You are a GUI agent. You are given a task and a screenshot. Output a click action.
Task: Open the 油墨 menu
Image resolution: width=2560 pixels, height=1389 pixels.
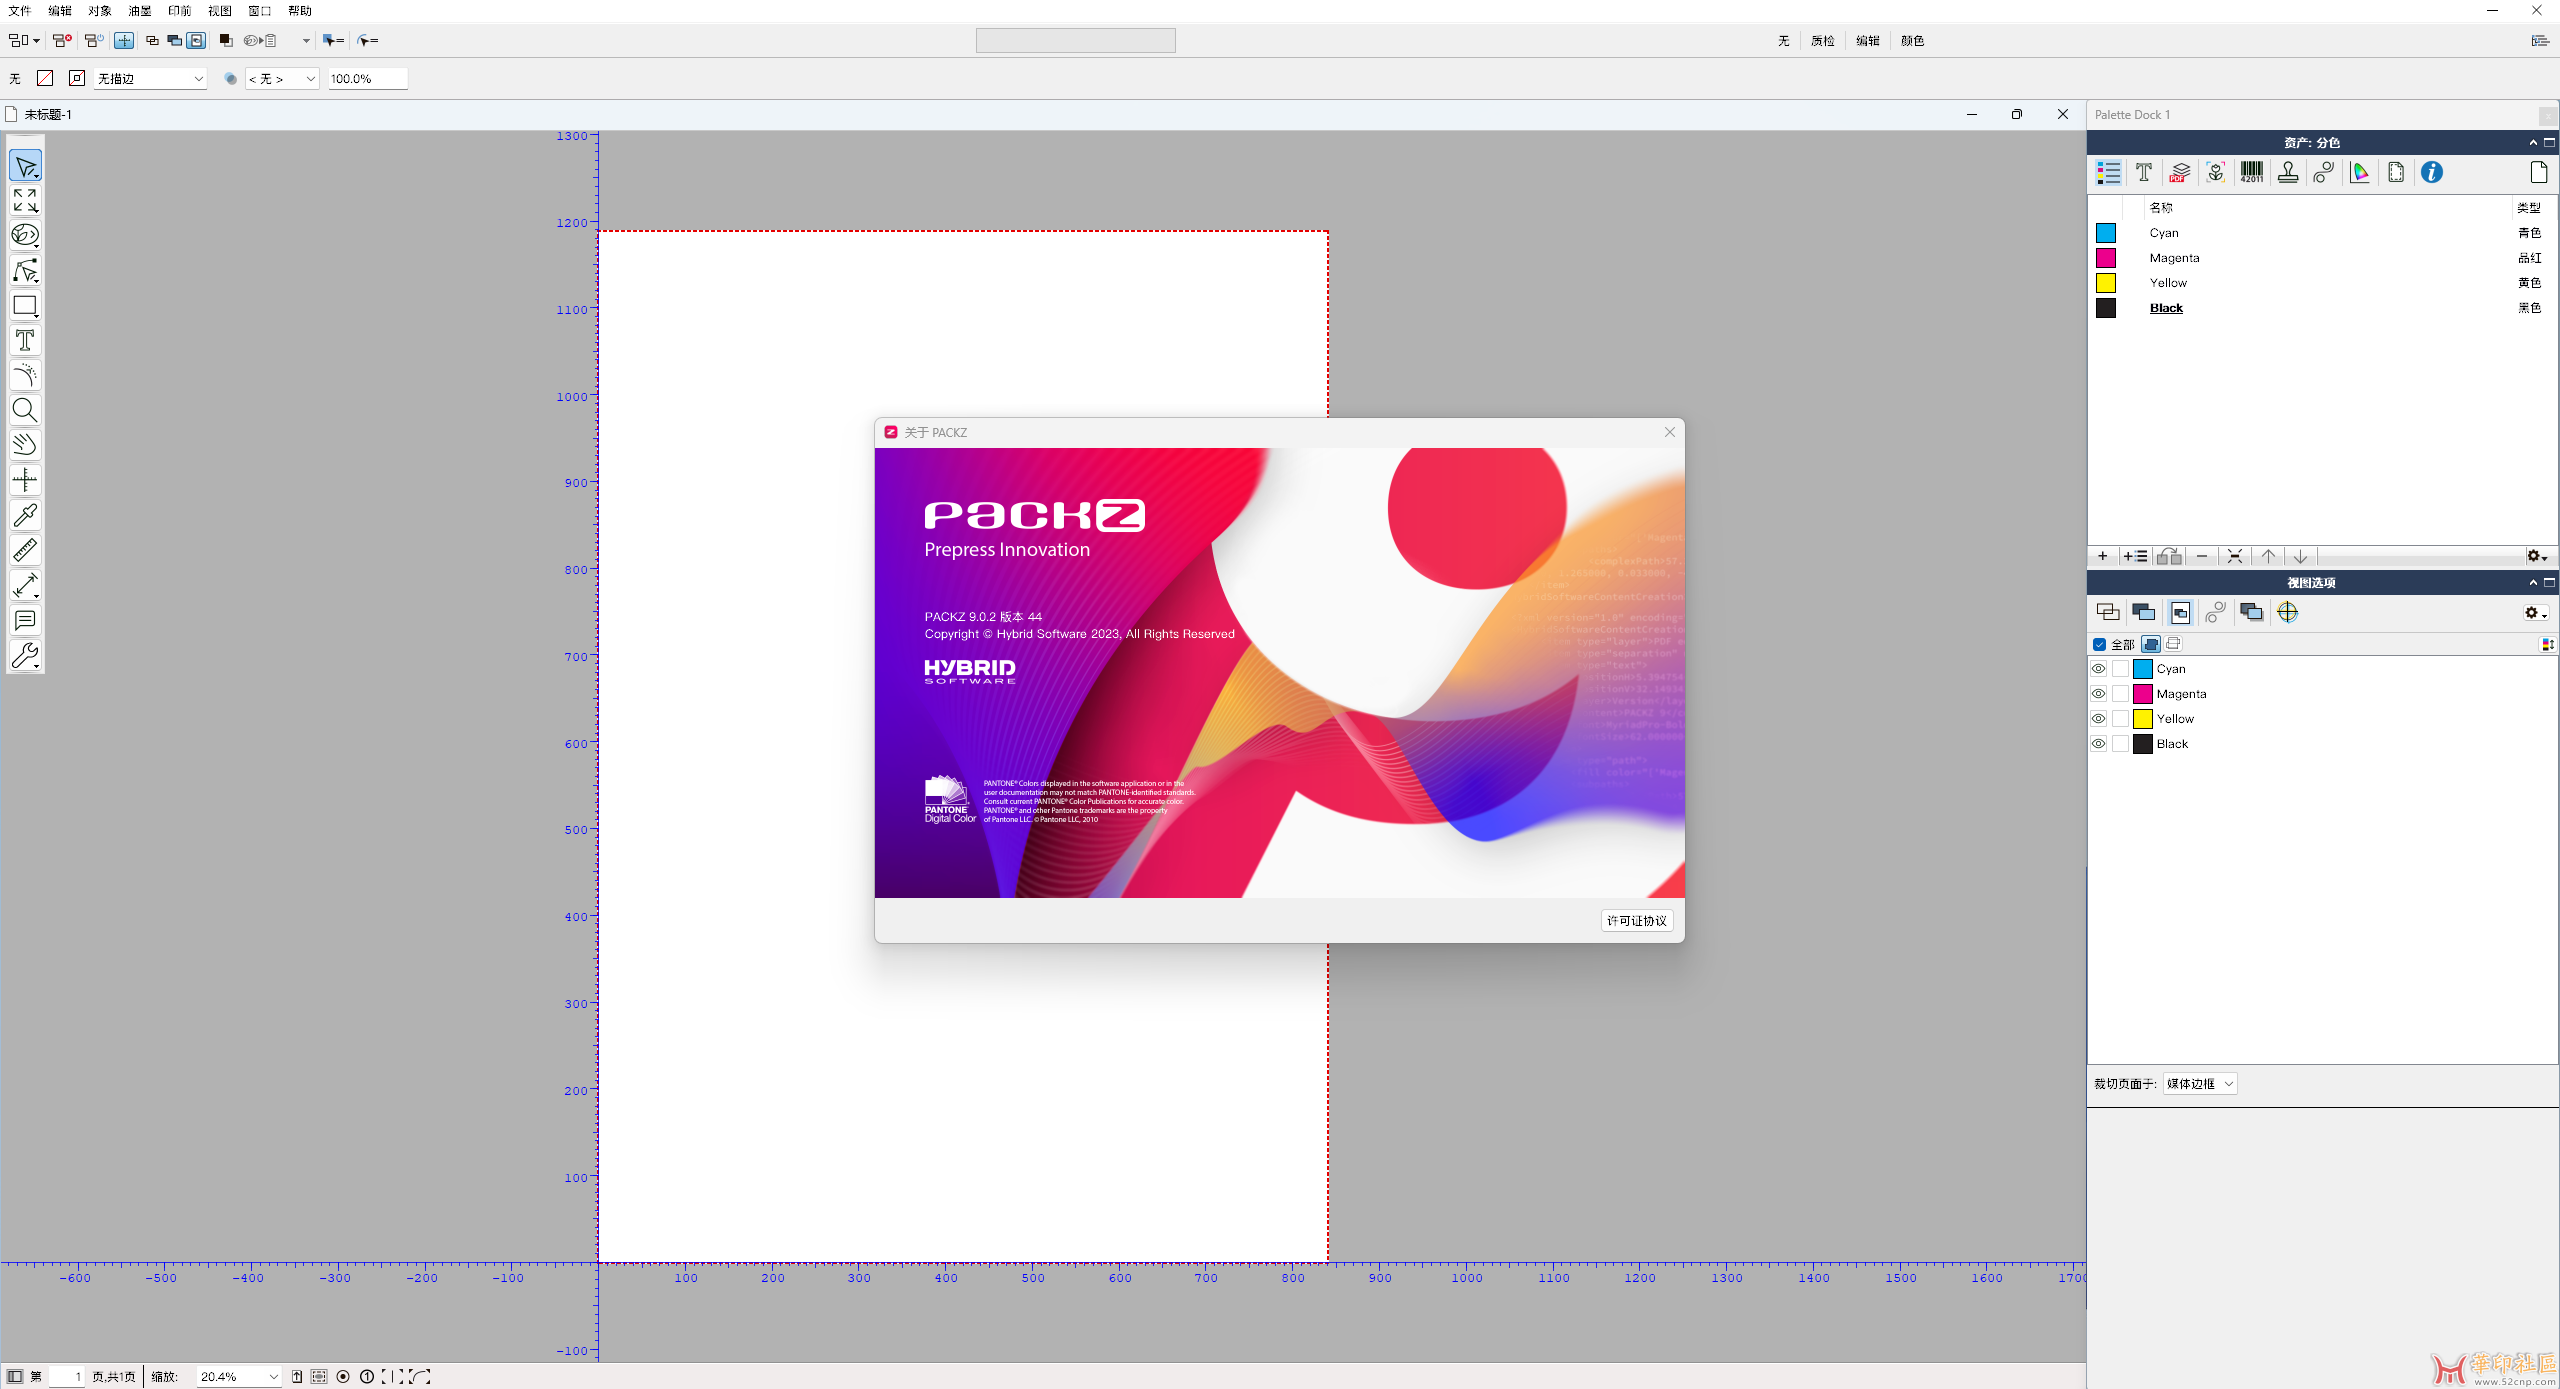(x=139, y=11)
